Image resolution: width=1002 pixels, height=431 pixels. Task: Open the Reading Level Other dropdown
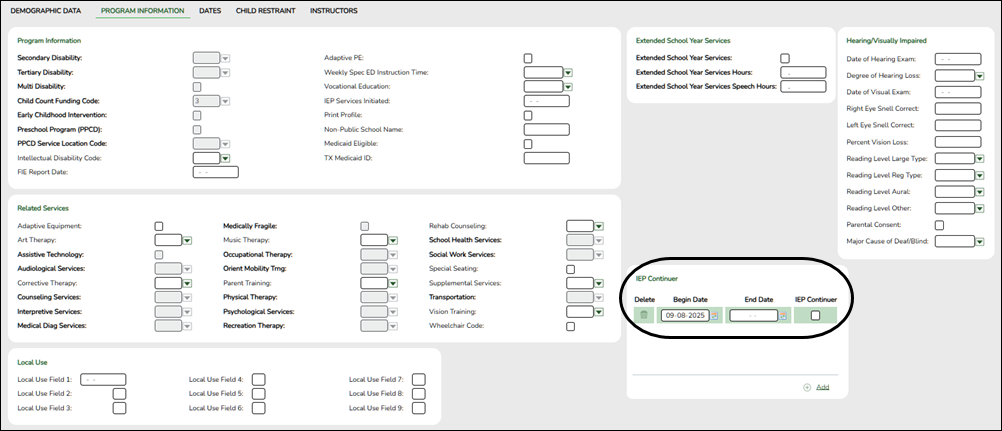pos(980,208)
